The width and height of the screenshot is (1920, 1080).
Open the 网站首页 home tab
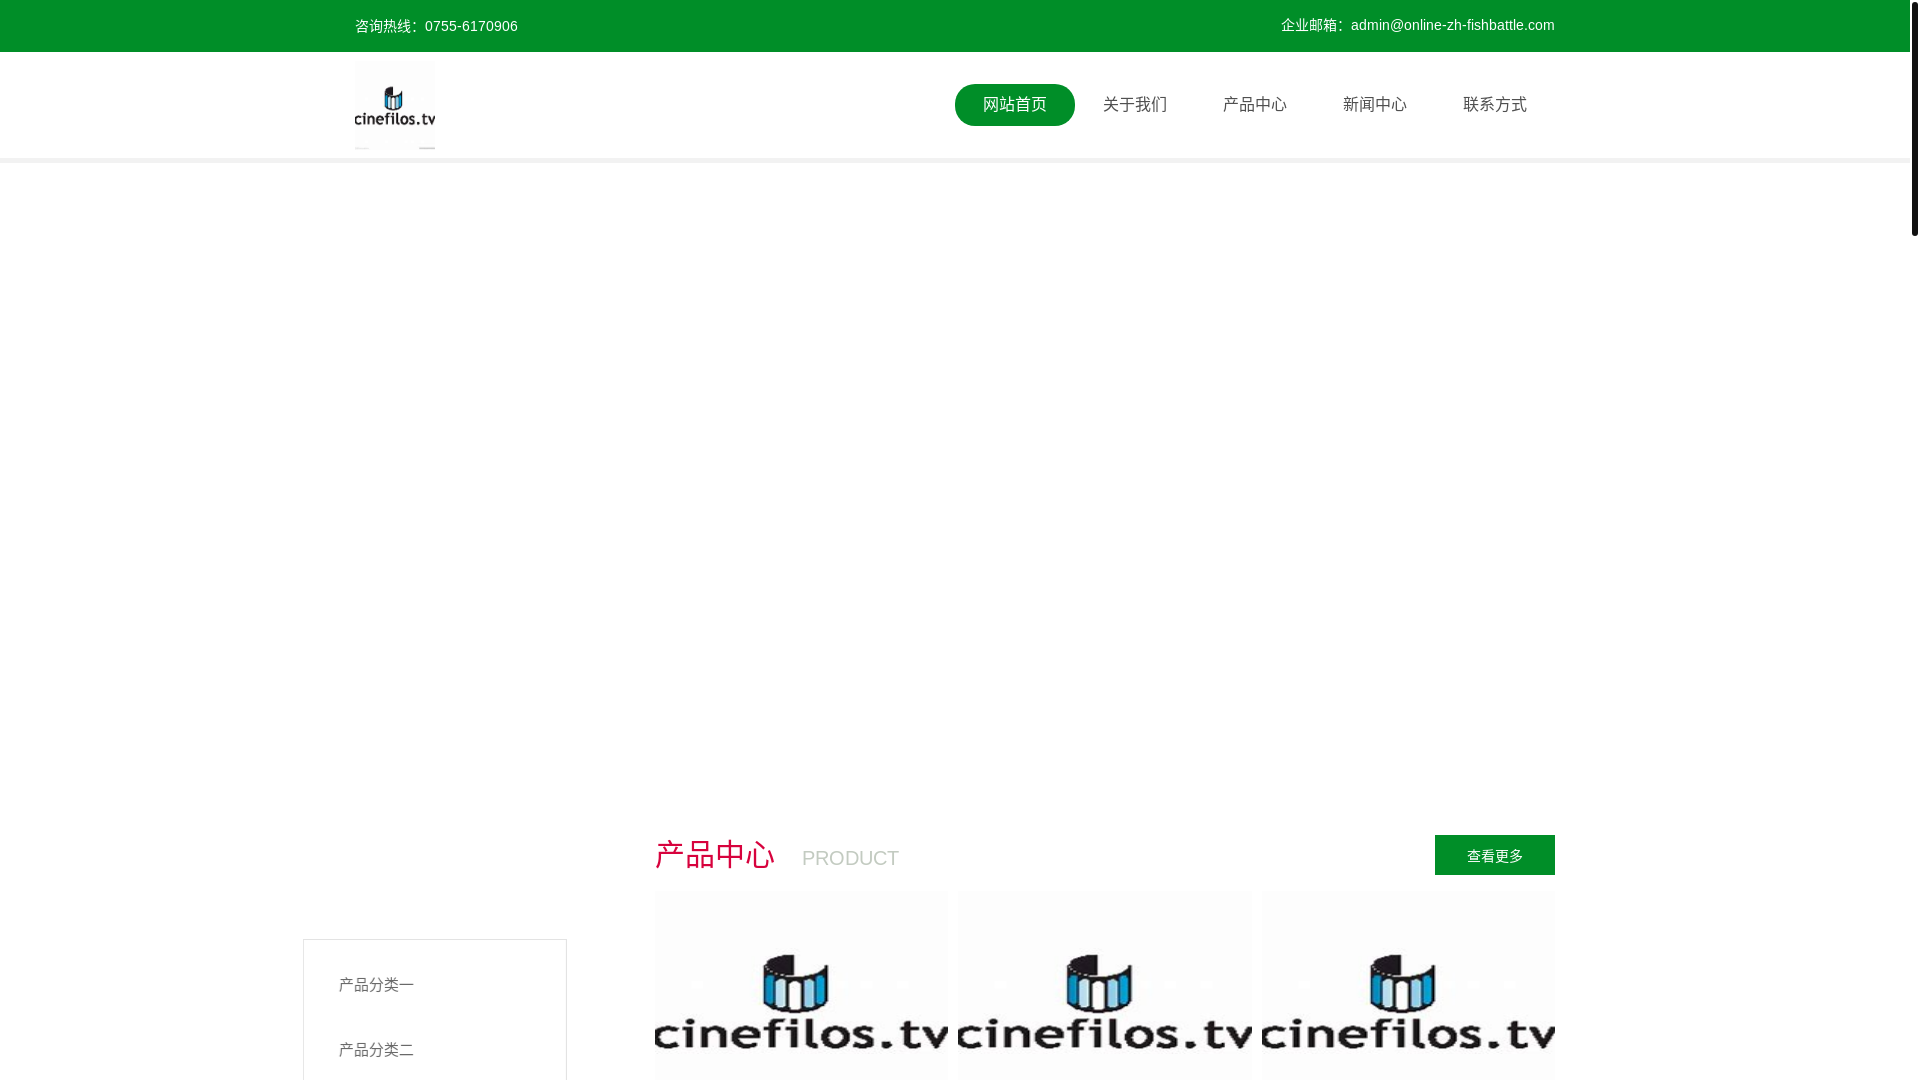point(1015,105)
